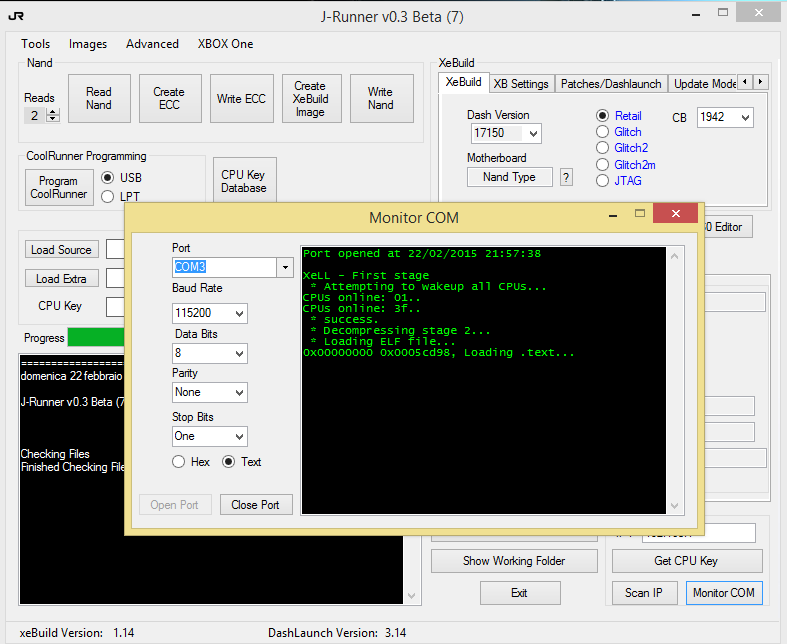
Task: Click the Program CoolRunner button
Action: [x=59, y=187]
